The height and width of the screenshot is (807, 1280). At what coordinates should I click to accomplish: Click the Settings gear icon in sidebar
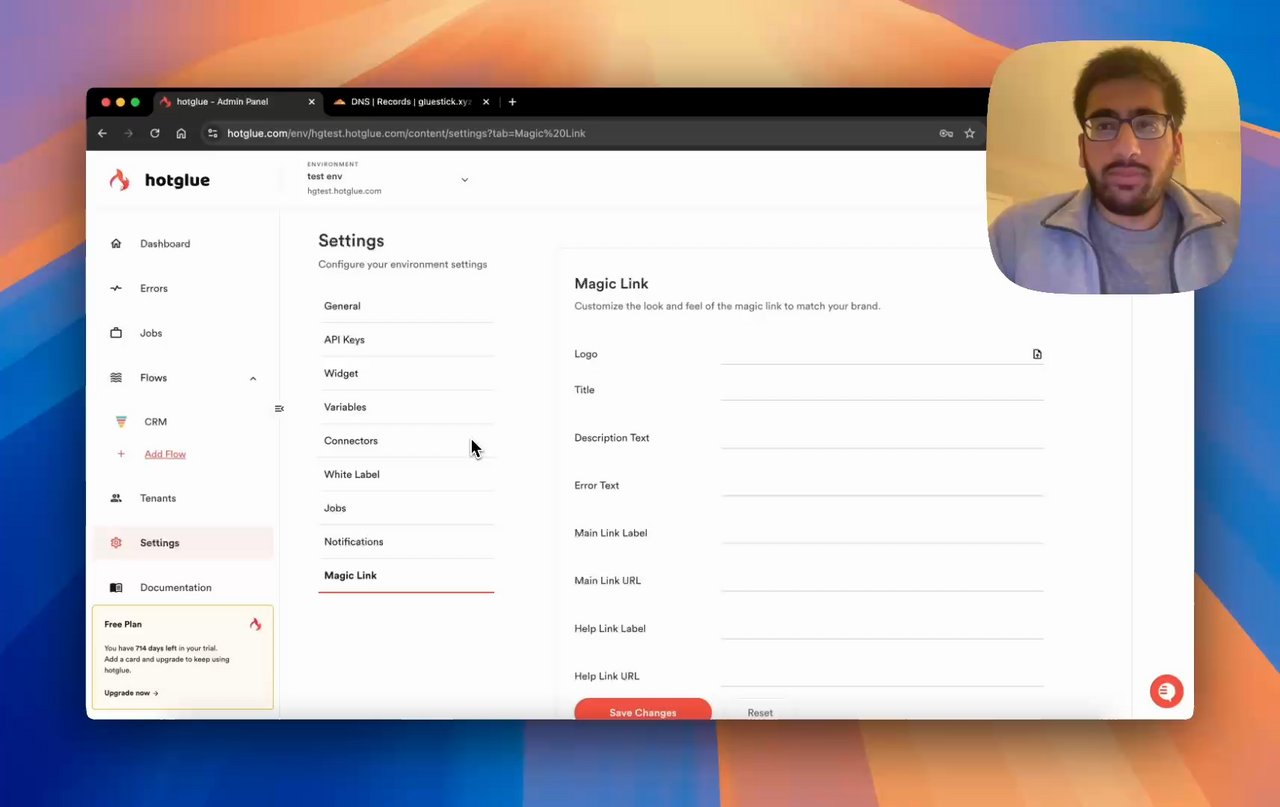(116, 543)
